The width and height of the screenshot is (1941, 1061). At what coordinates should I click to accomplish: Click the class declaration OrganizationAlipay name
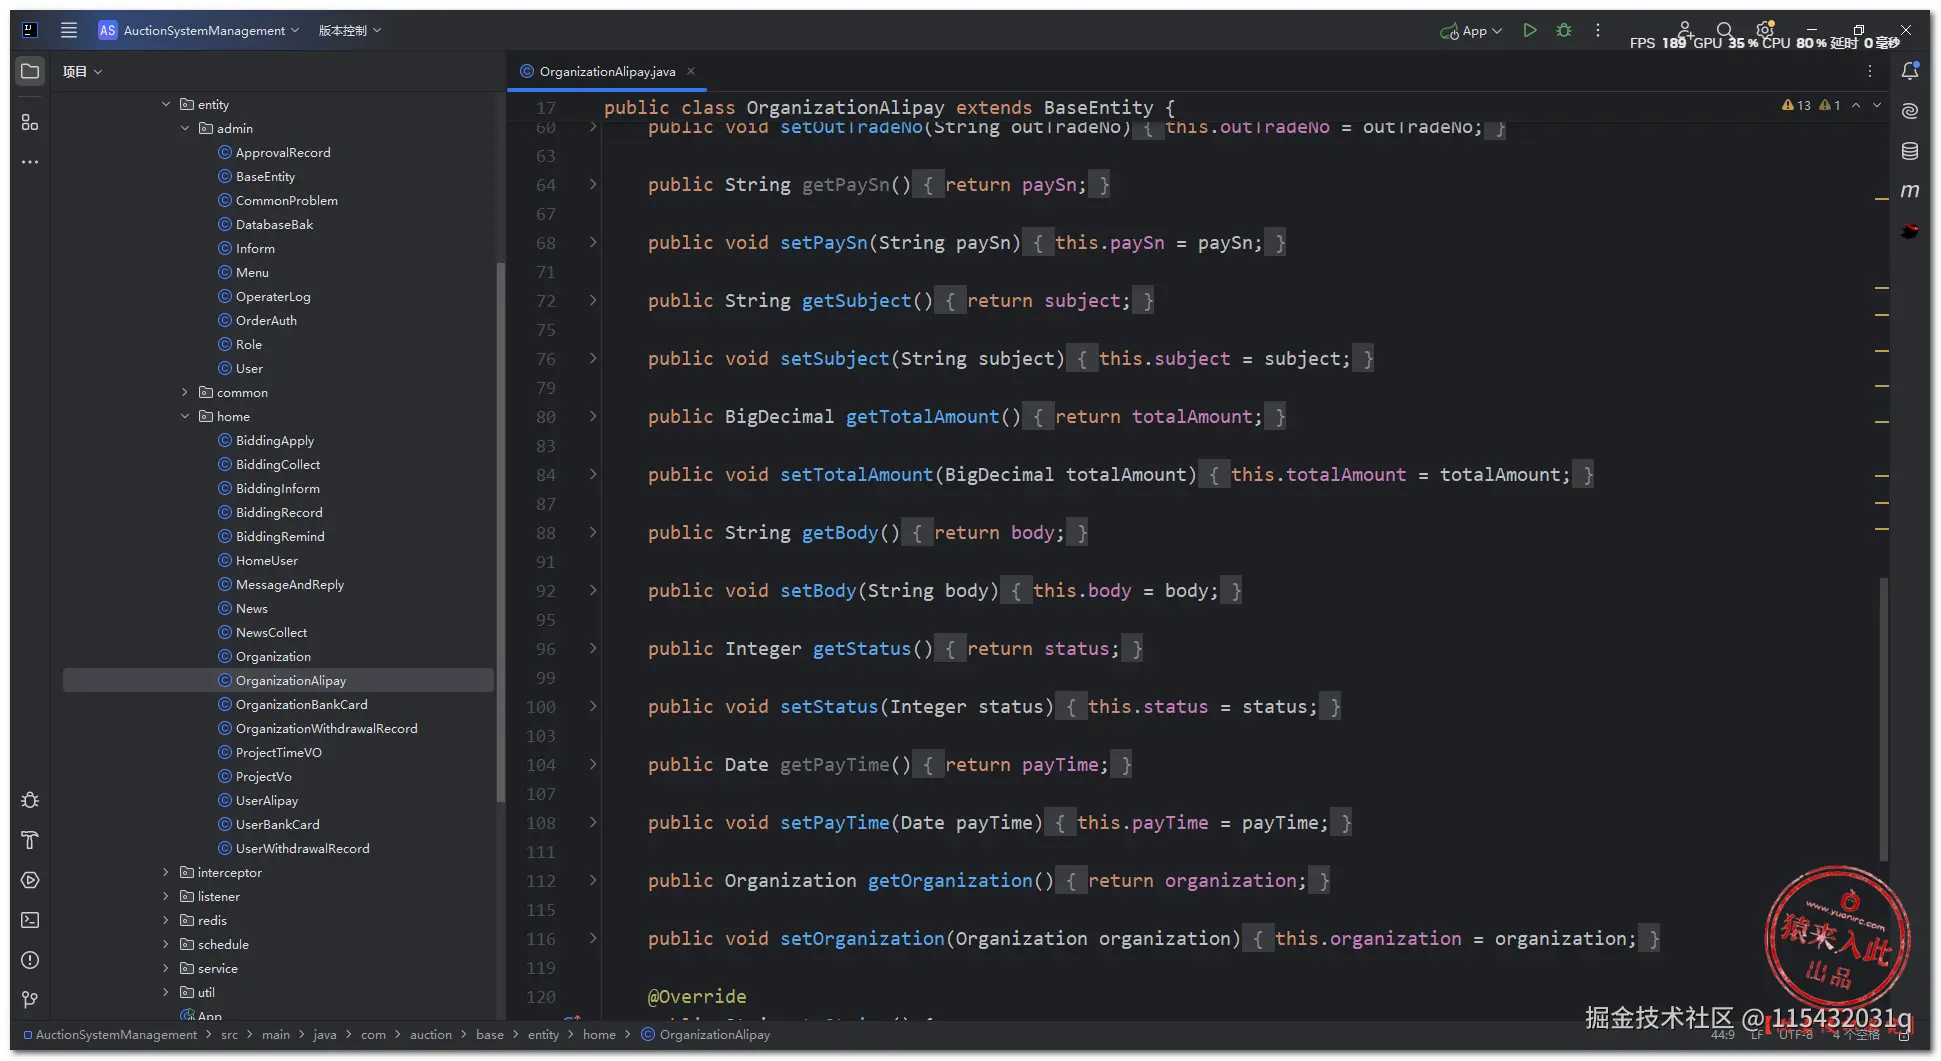point(845,107)
